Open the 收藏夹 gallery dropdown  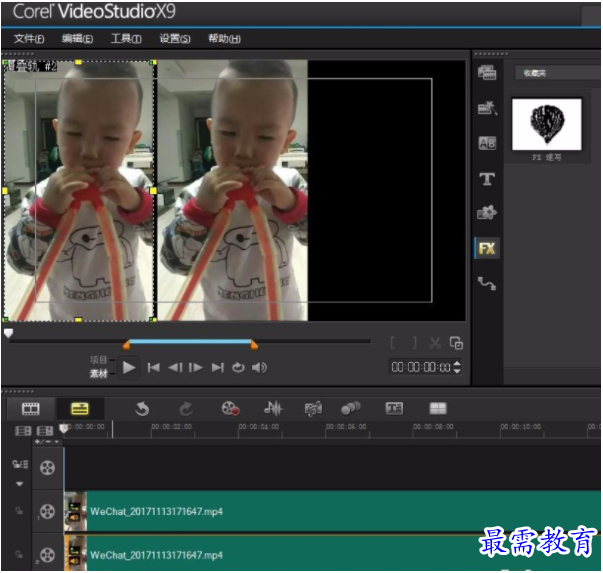[x=558, y=73]
